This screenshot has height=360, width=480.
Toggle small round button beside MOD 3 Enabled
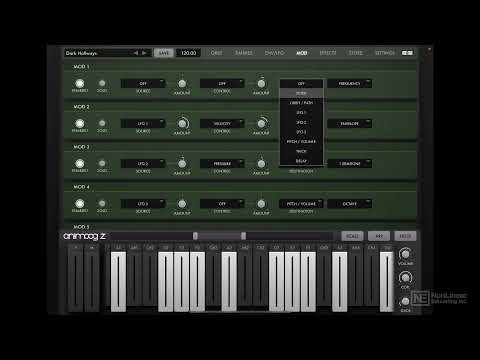click(102, 163)
